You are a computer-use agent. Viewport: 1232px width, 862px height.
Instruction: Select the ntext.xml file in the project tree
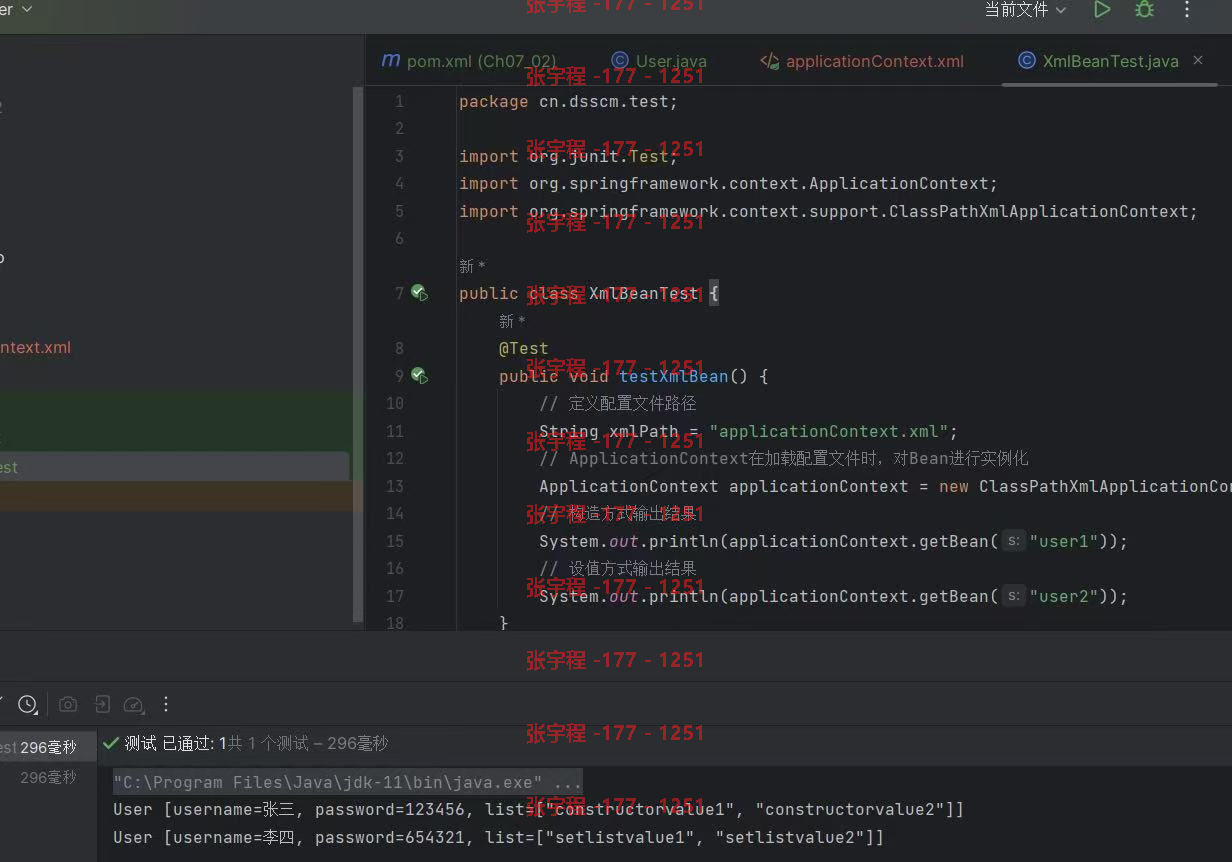tap(35, 348)
